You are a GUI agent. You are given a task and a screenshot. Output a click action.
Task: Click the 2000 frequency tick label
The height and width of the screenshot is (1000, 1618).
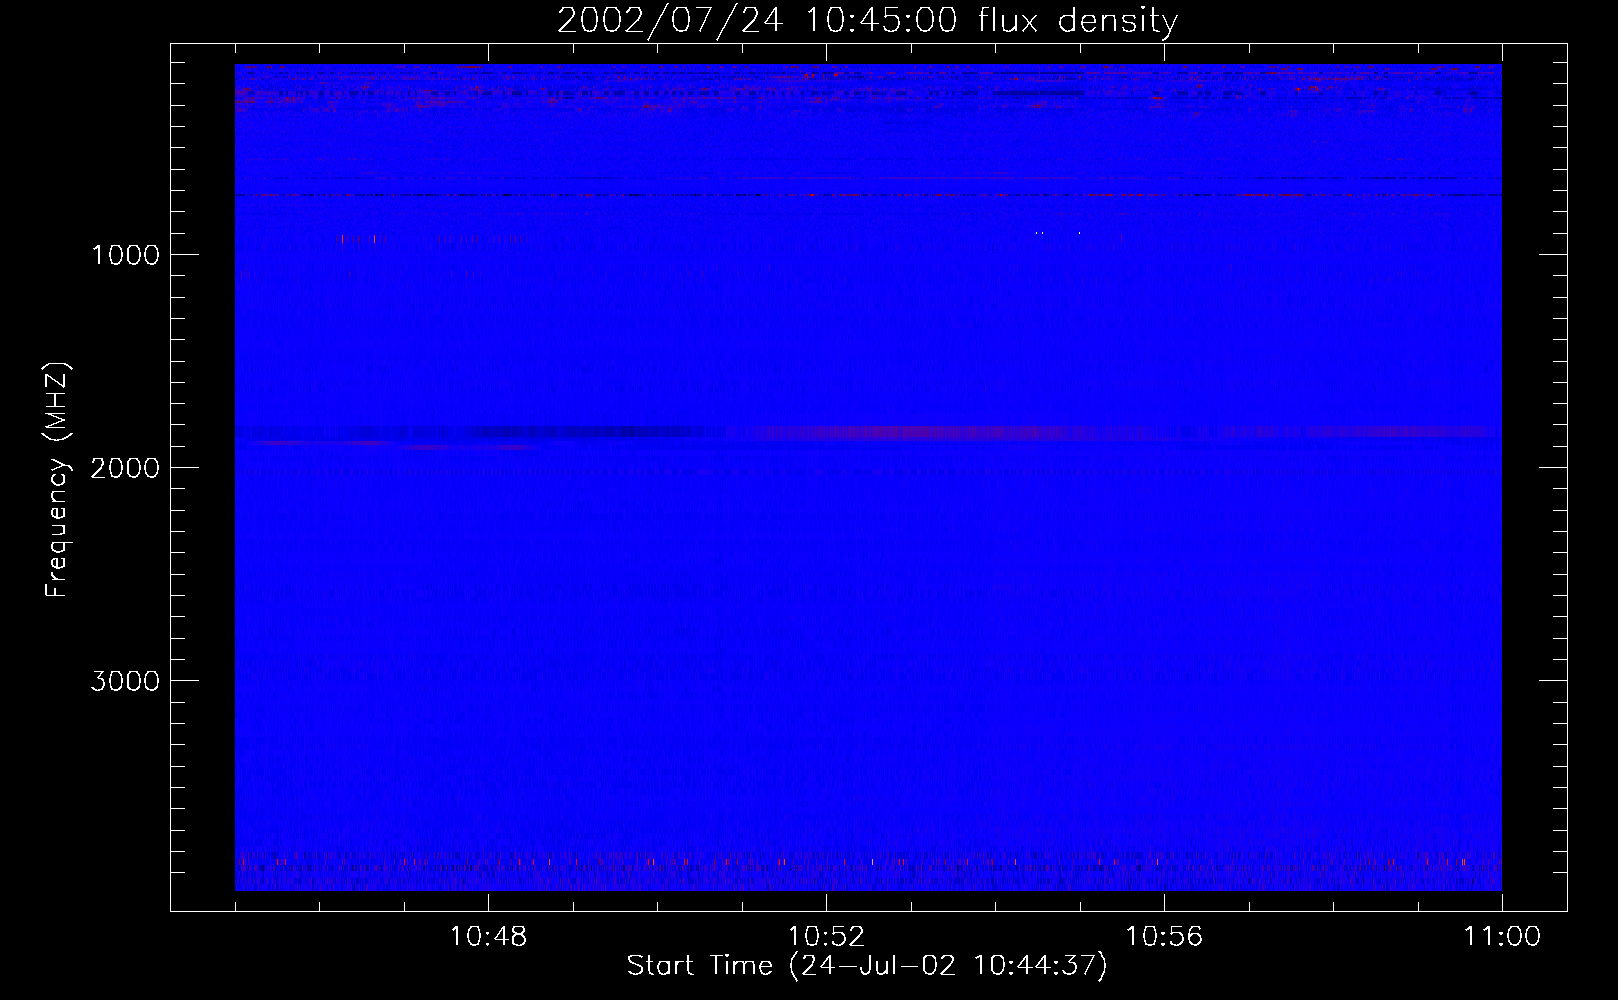click(125, 468)
